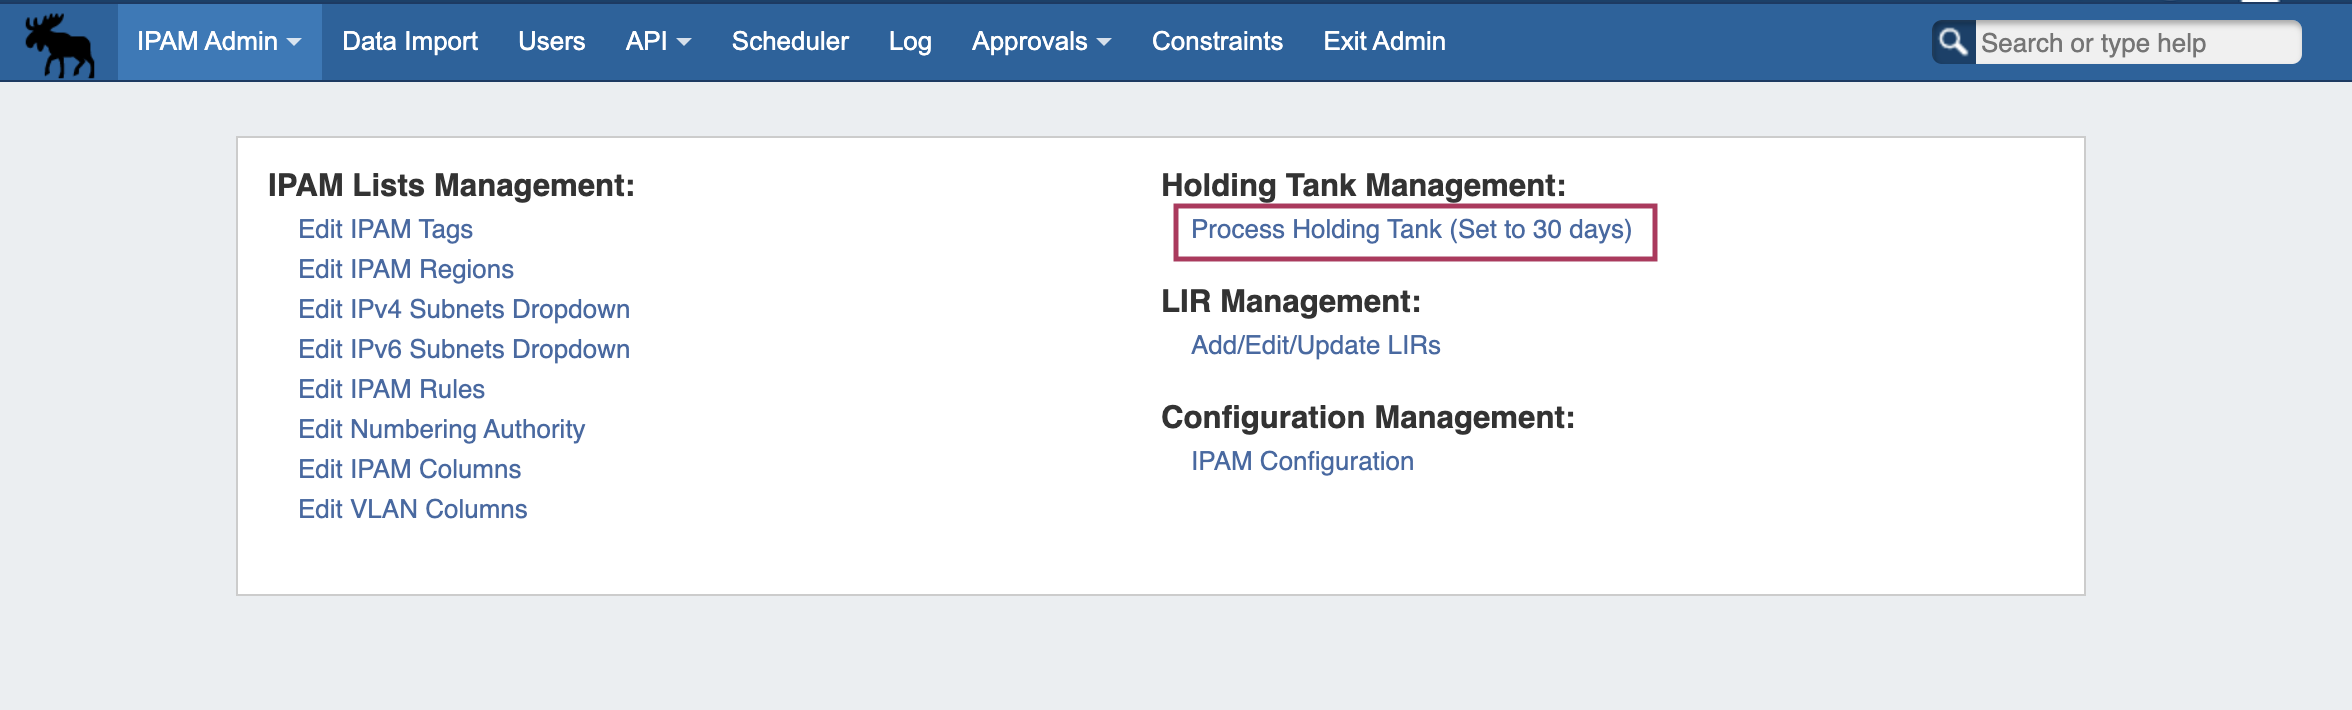Screen dimensions: 2352x710
Task: Open the Edit IPAM Tags link
Action: (385, 229)
